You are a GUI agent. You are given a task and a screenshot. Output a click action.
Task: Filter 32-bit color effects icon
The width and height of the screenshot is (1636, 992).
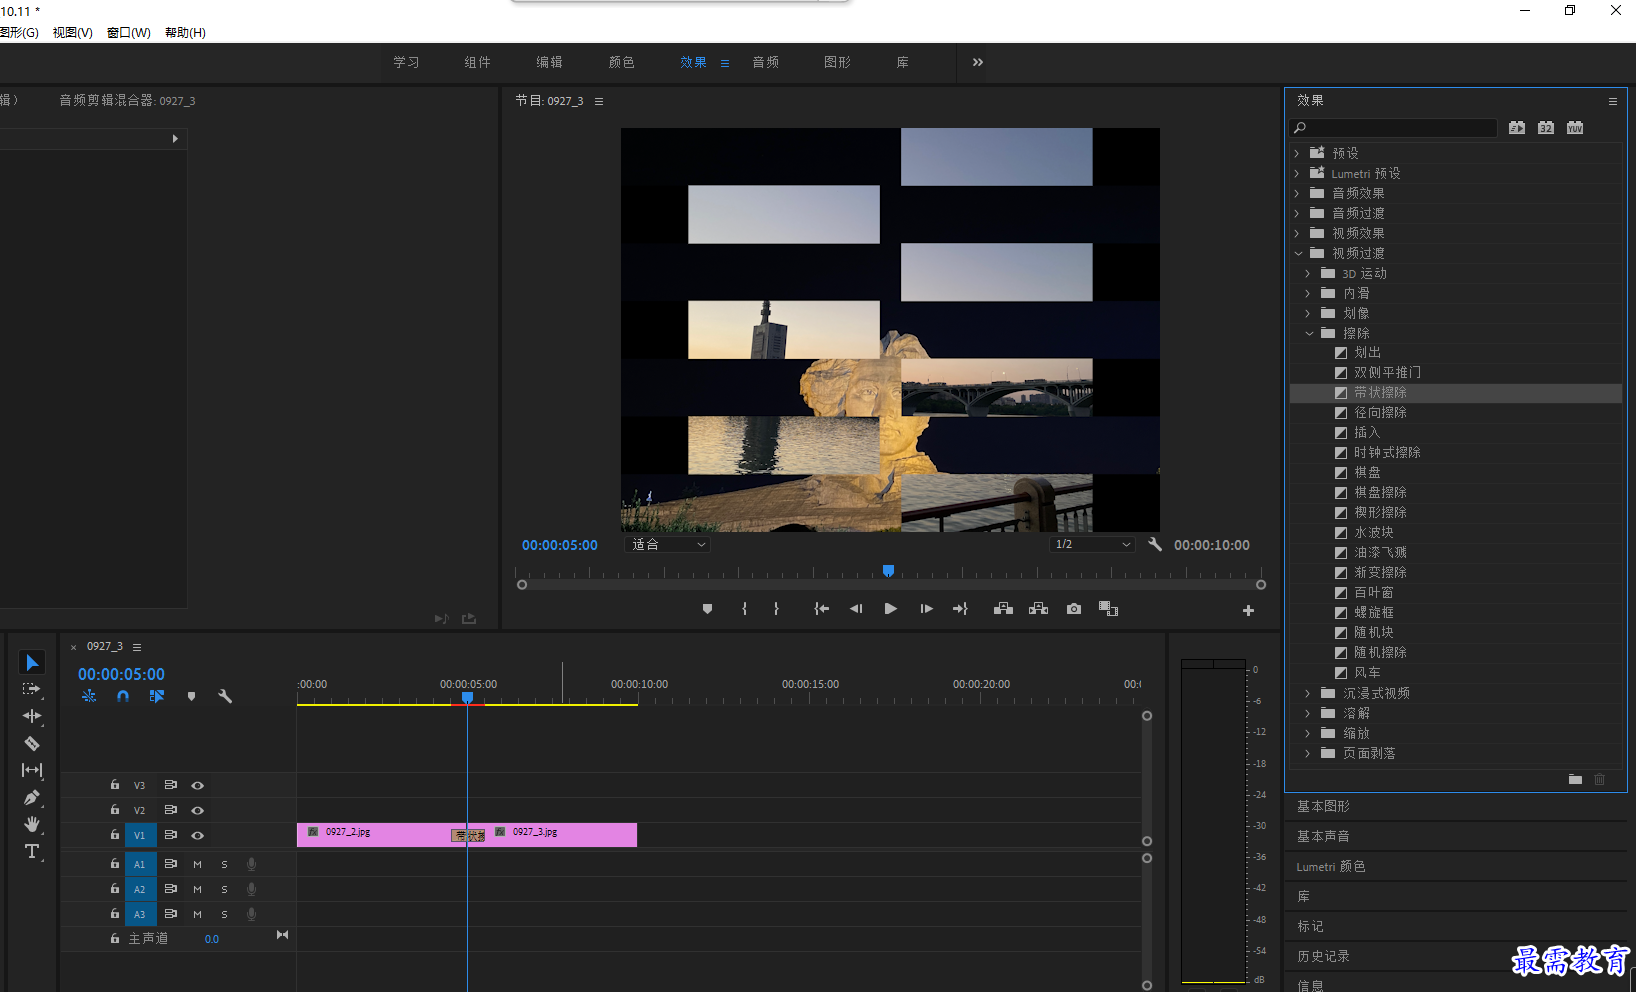[x=1546, y=128]
